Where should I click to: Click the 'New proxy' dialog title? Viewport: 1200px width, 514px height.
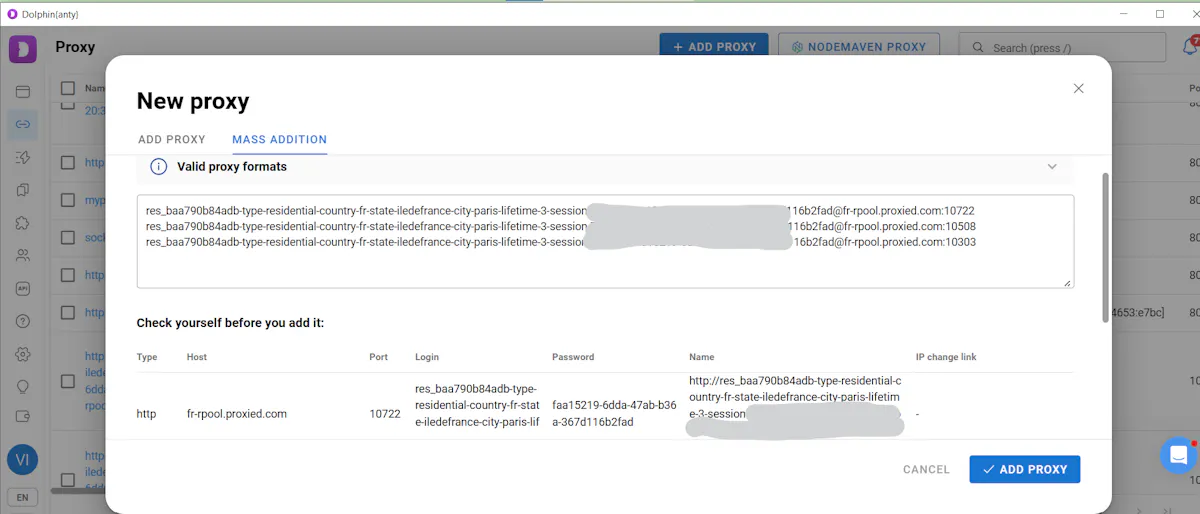193,101
